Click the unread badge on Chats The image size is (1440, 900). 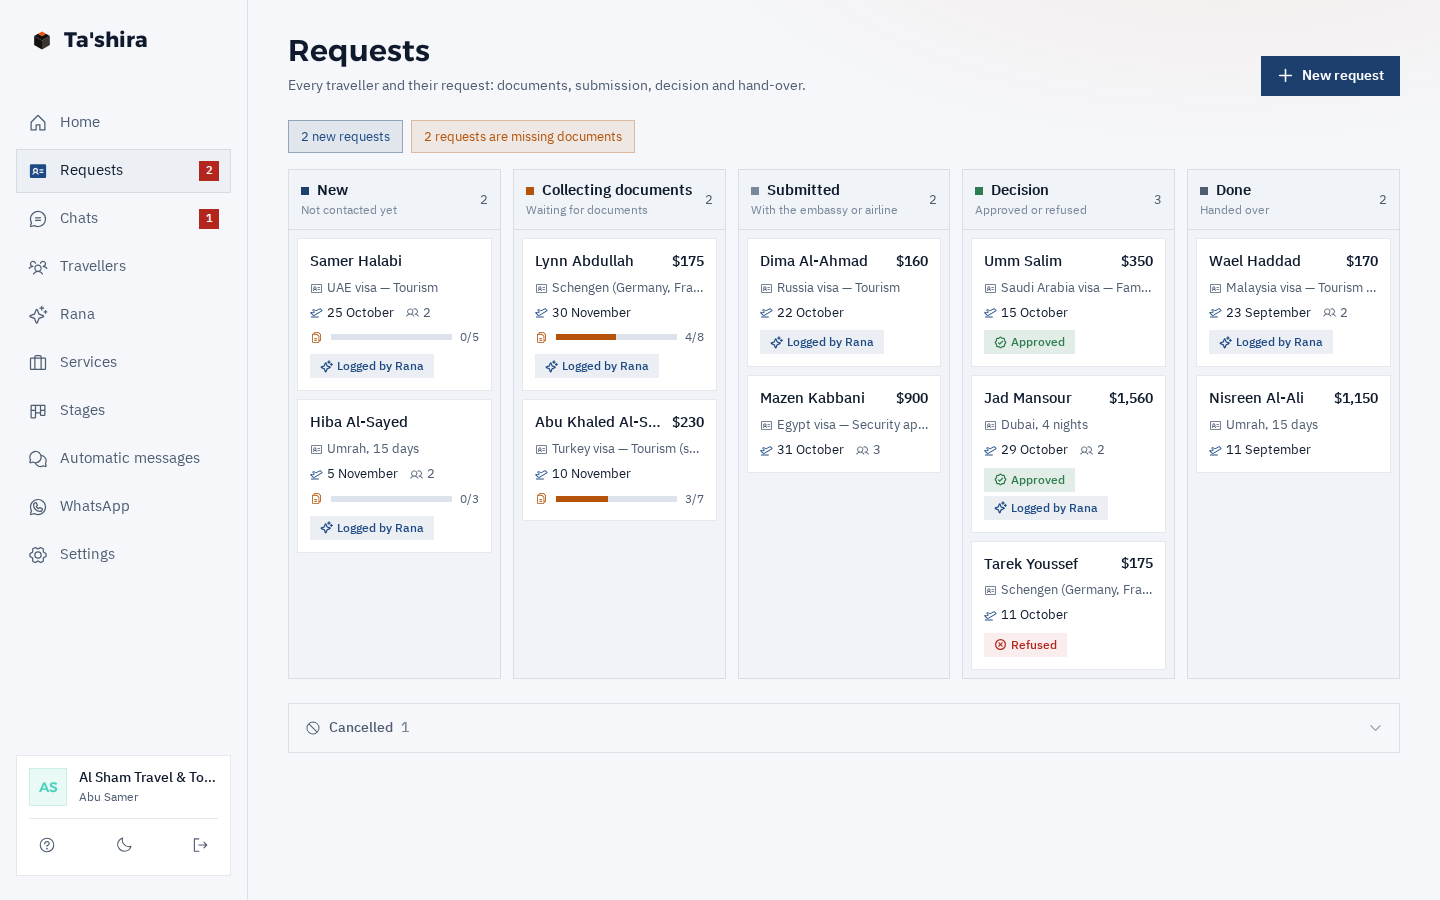[209, 219]
